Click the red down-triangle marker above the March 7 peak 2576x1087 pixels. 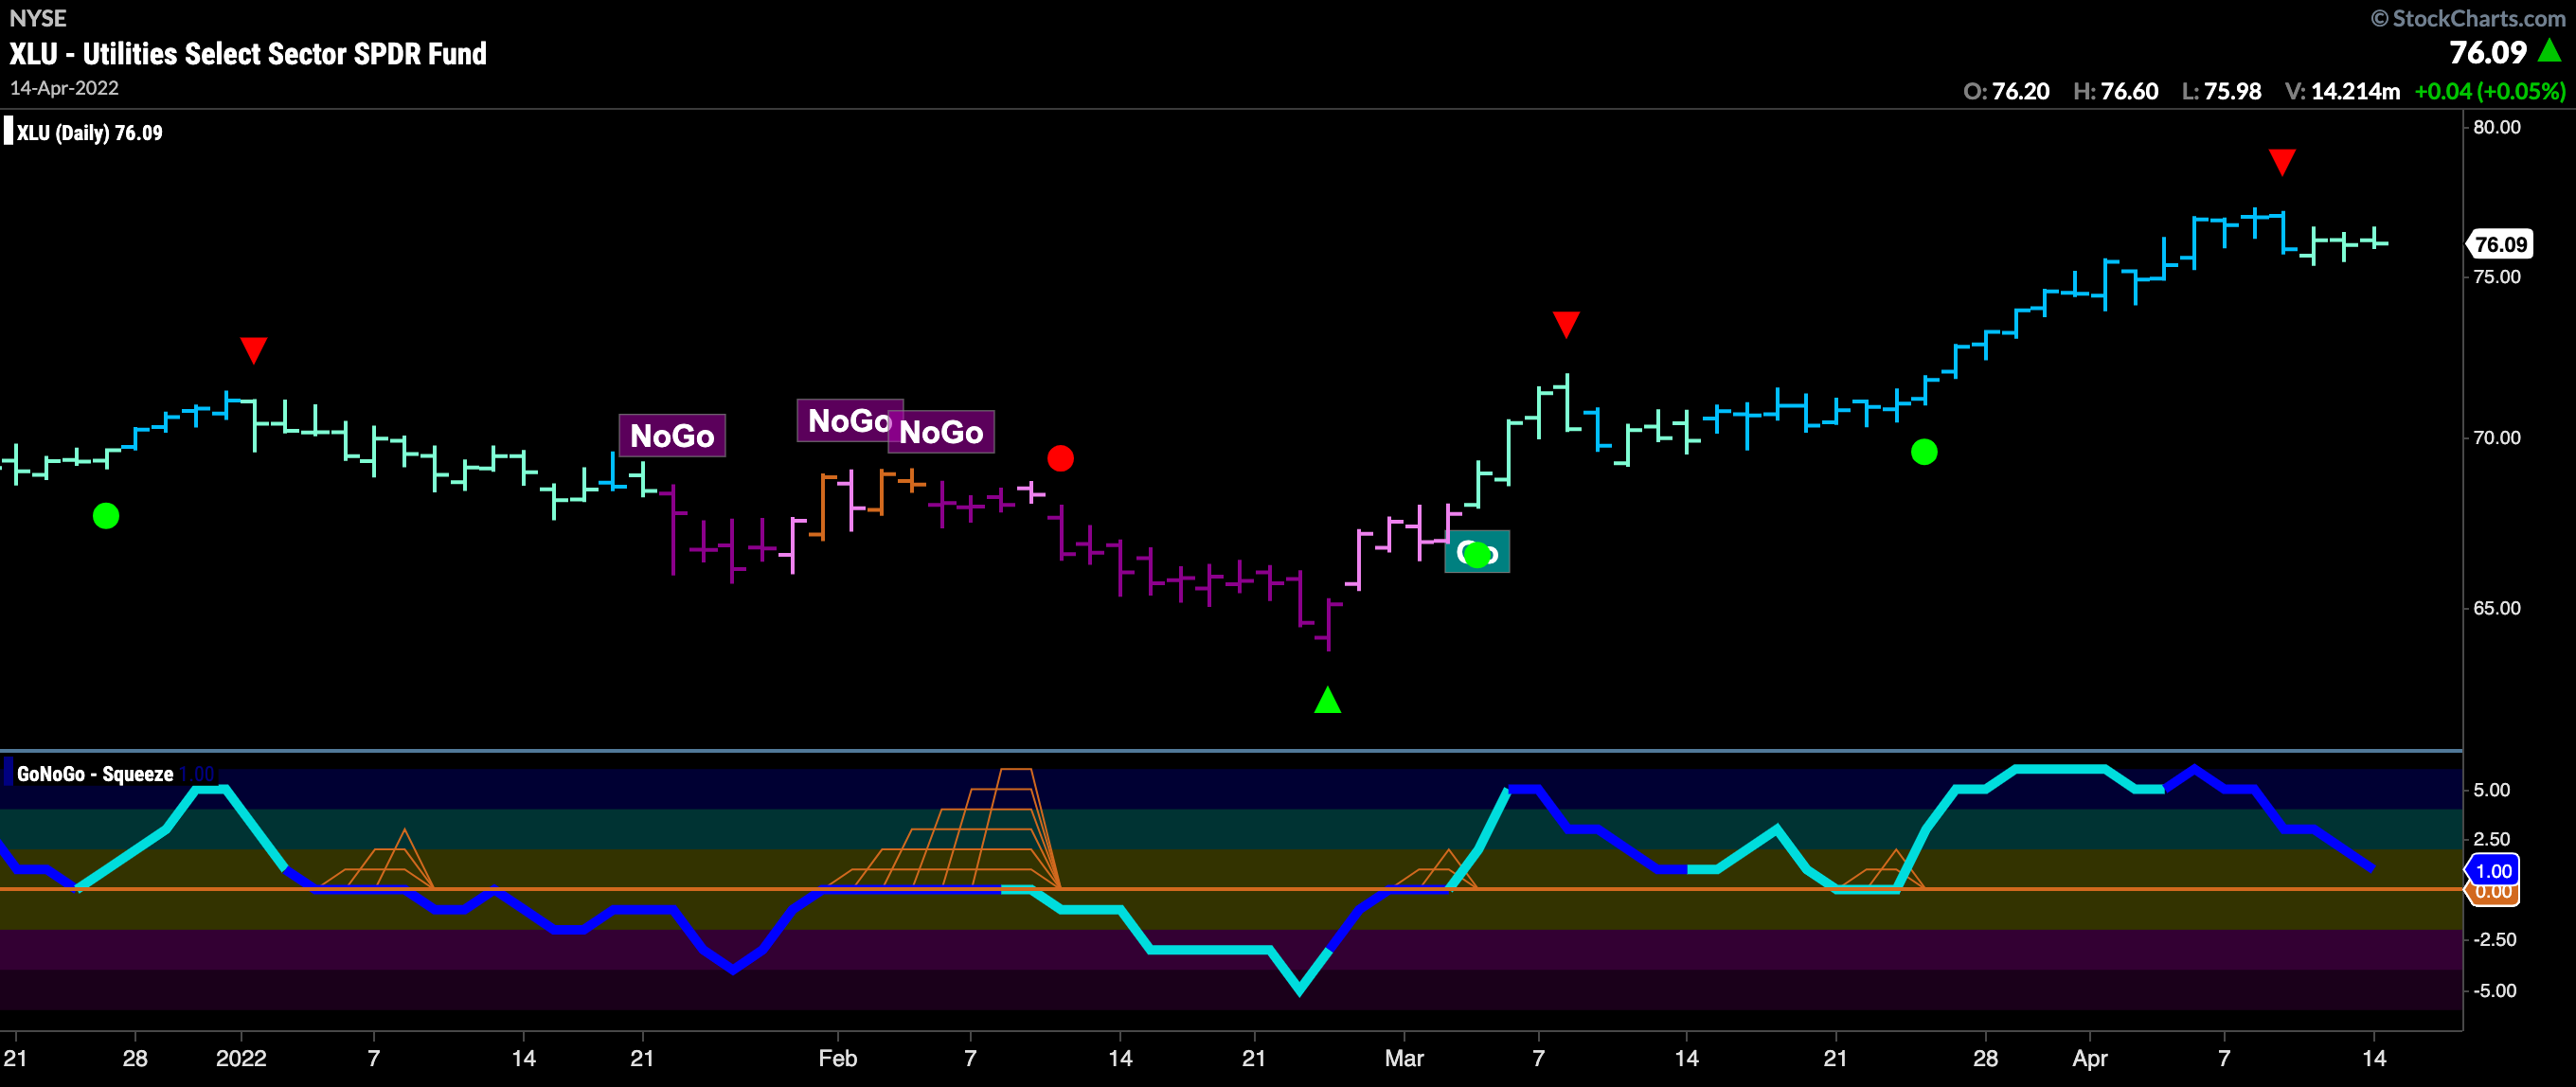pos(1566,324)
